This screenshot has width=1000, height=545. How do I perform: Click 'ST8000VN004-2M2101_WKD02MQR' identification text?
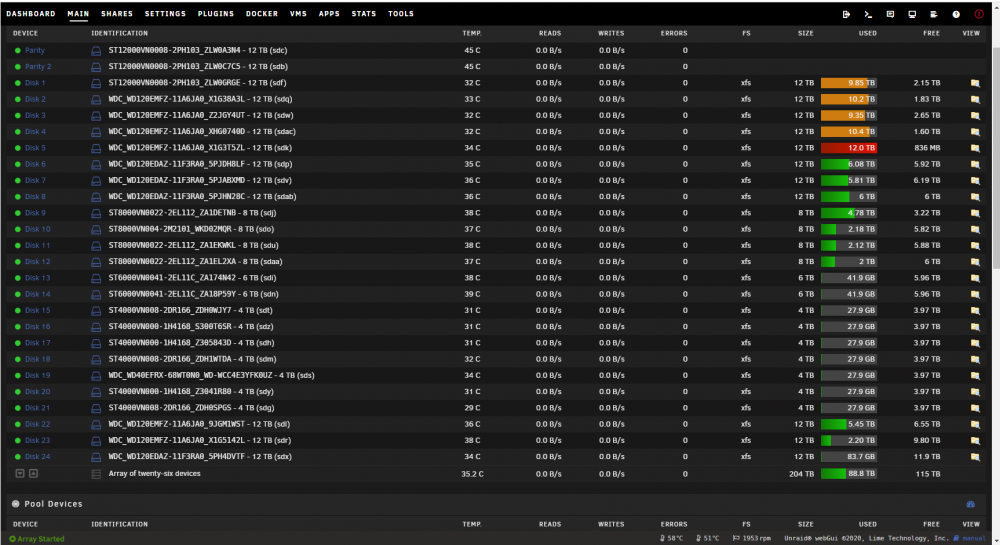coord(170,229)
